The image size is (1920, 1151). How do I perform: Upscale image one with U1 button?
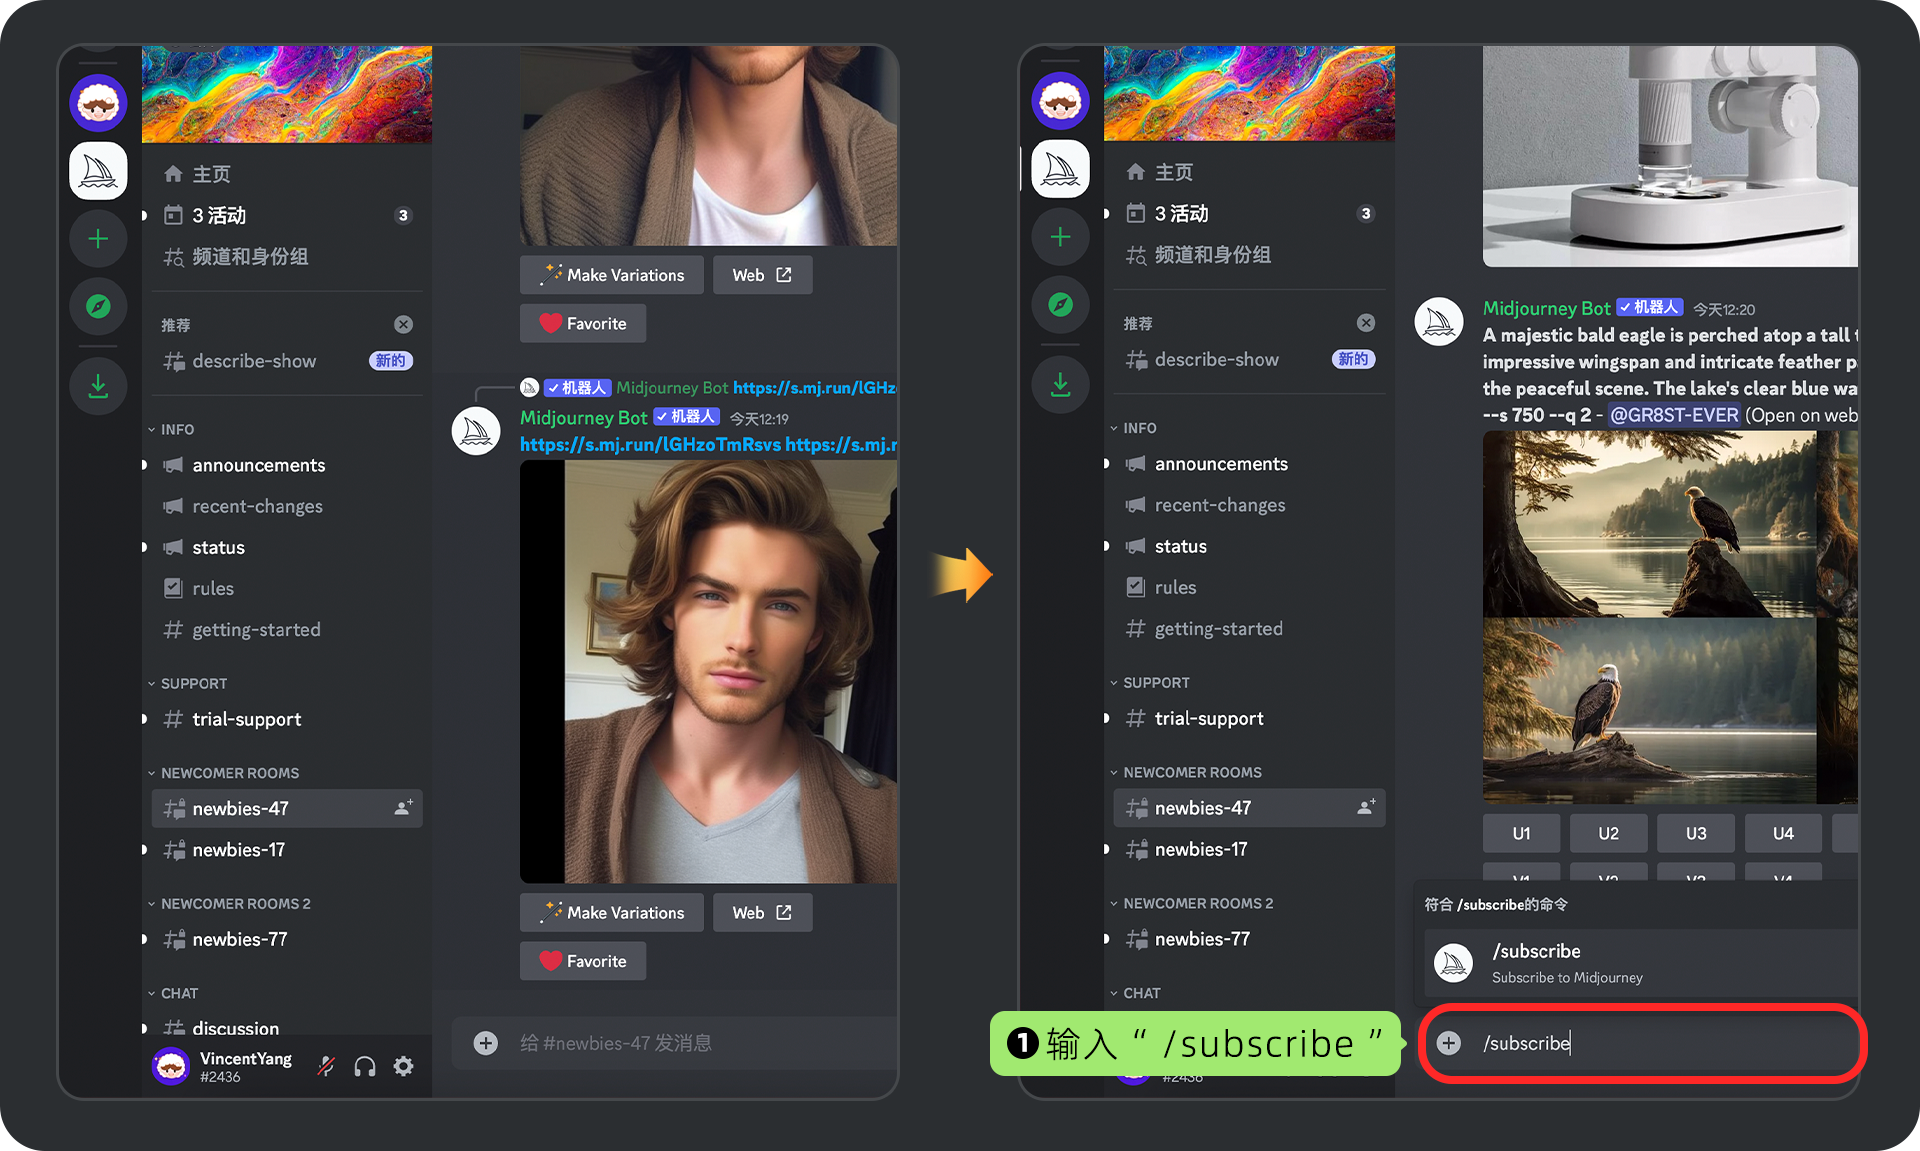click(1521, 833)
